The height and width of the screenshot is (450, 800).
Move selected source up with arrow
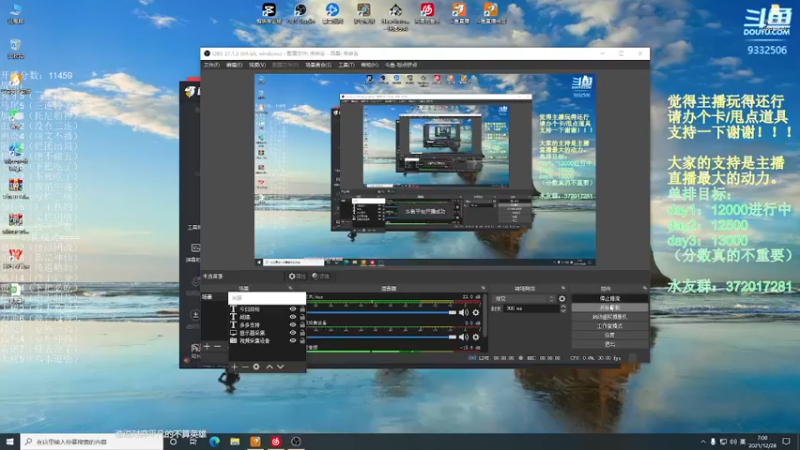point(269,367)
